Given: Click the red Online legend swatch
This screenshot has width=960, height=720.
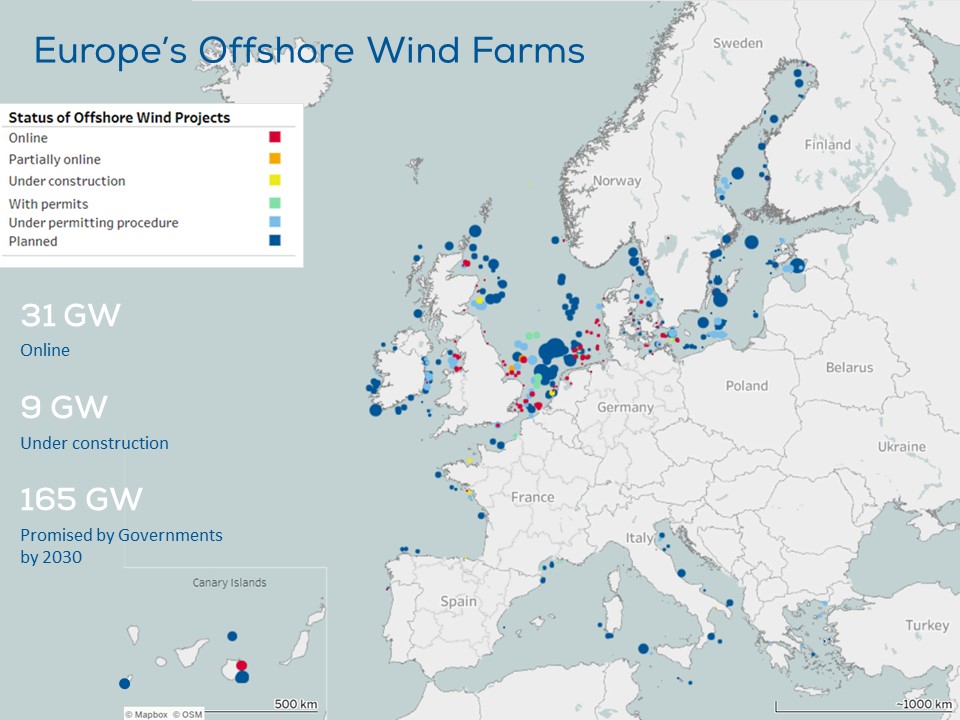Looking at the screenshot, I should 275,138.
